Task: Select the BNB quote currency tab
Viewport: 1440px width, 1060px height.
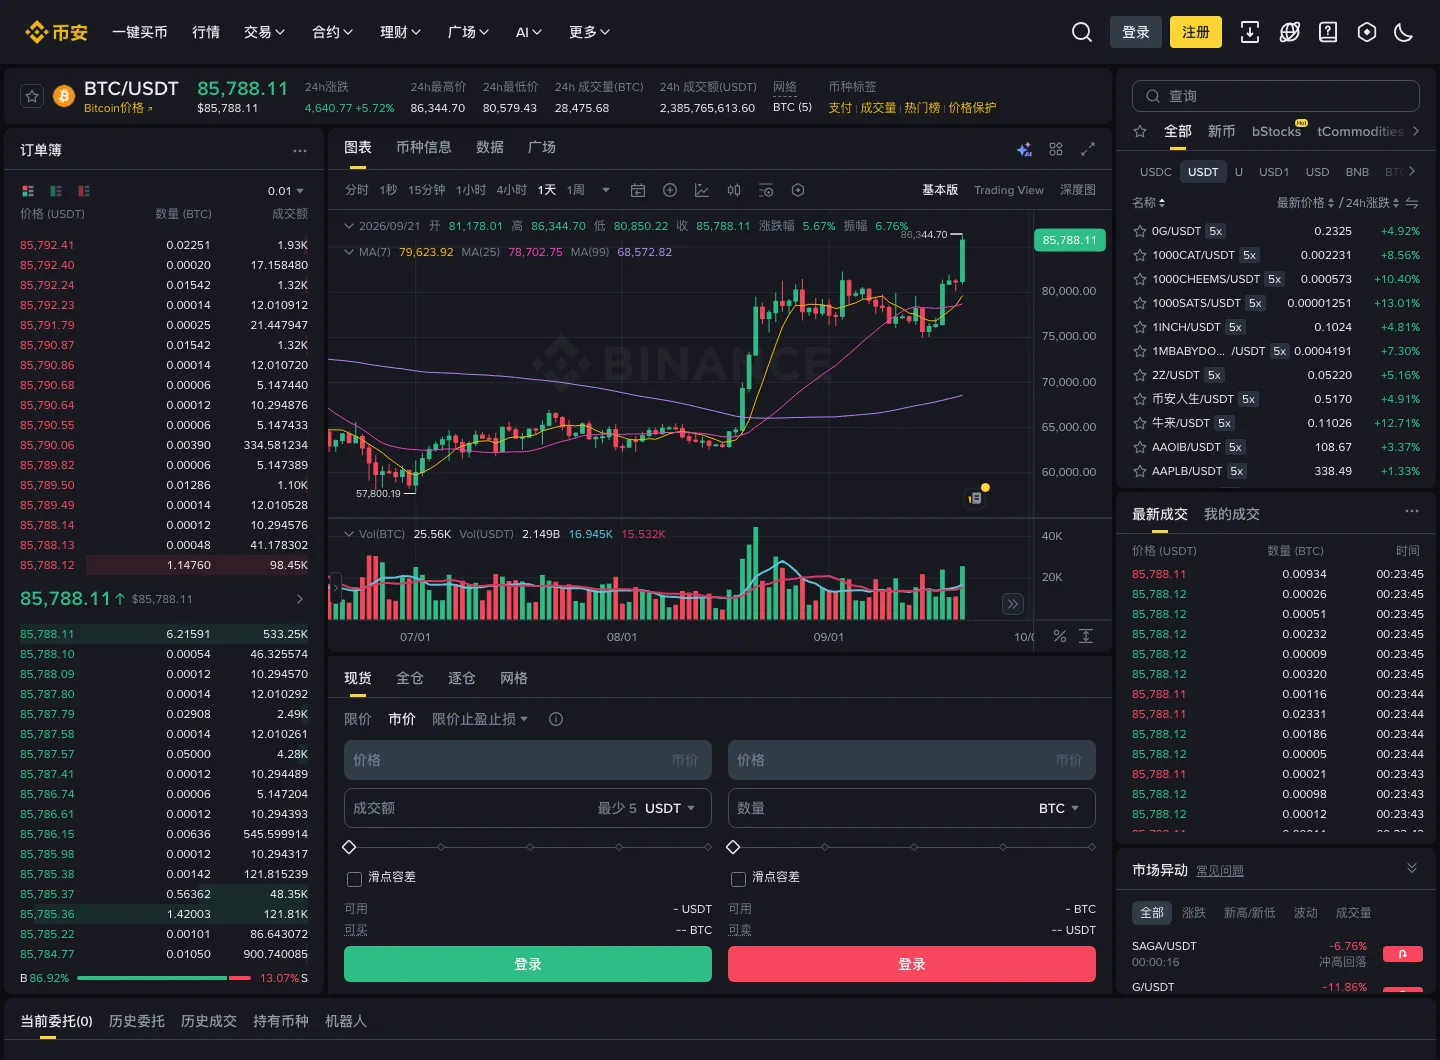Action: tap(1357, 172)
